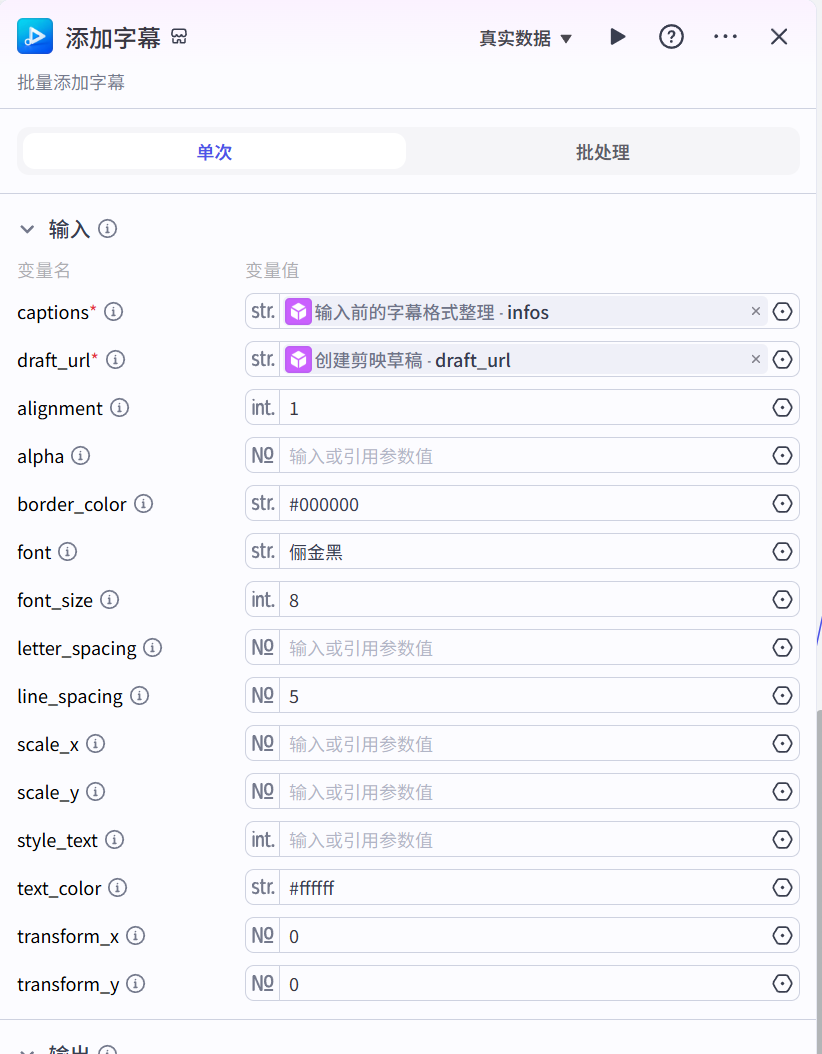Open reference picker for border_color field

click(x=782, y=503)
